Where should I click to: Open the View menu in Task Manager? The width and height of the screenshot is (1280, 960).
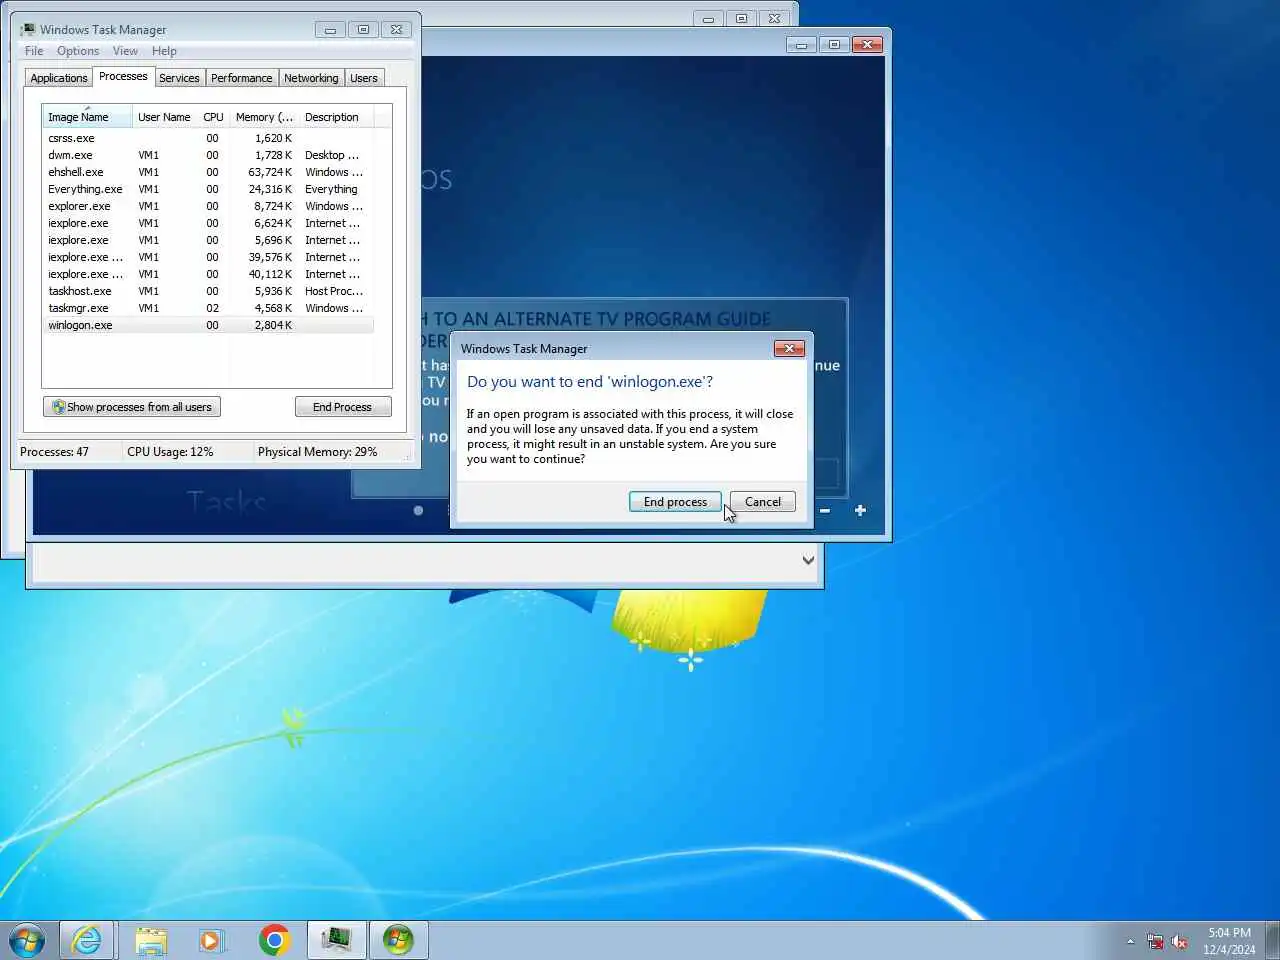click(125, 51)
